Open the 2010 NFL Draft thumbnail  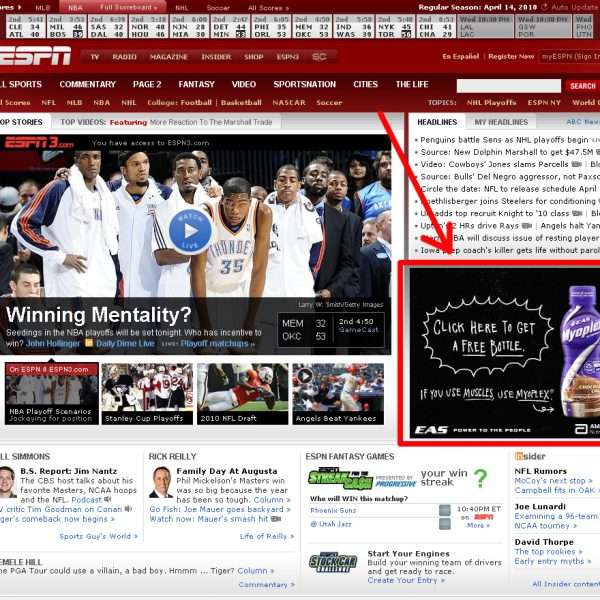pos(243,394)
